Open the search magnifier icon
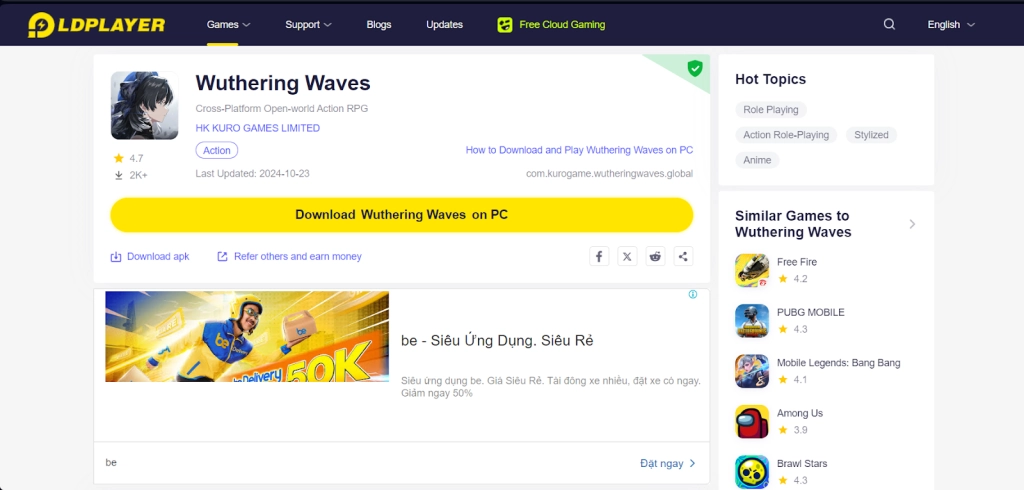This screenshot has width=1024, height=490. pos(889,24)
